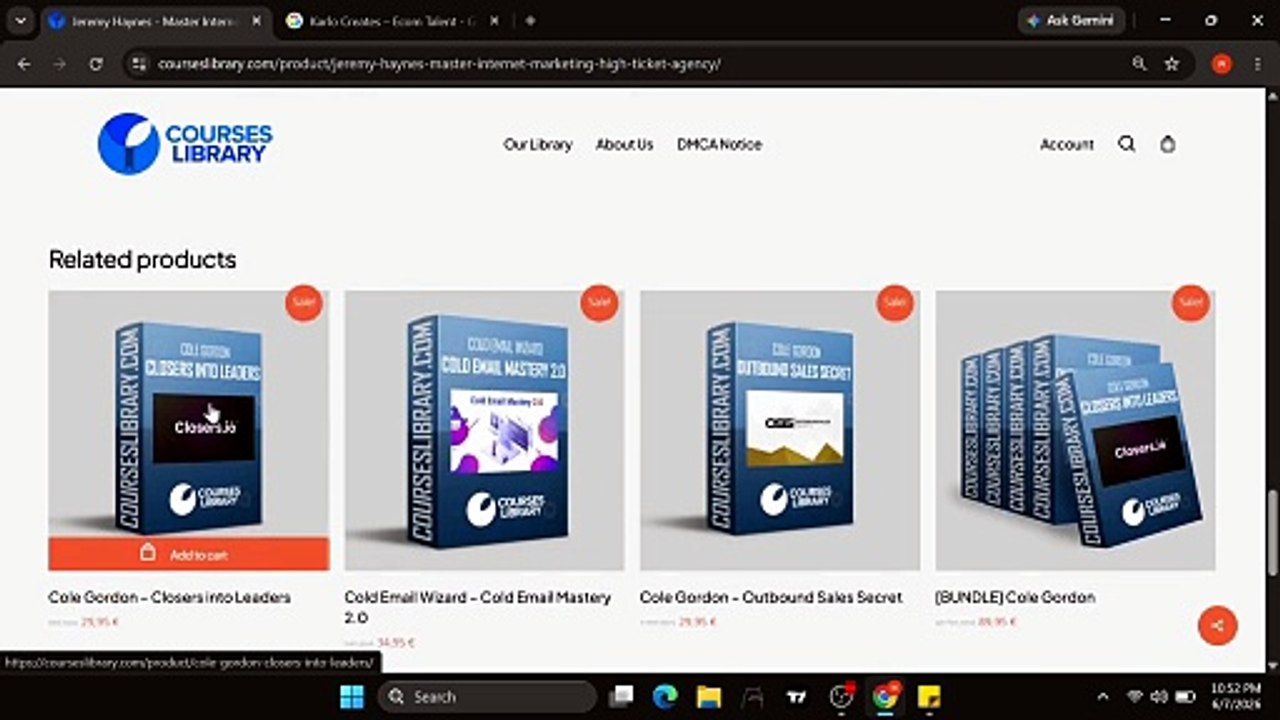
Task: Click the orange share floating button
Action: pos(1217,626)
